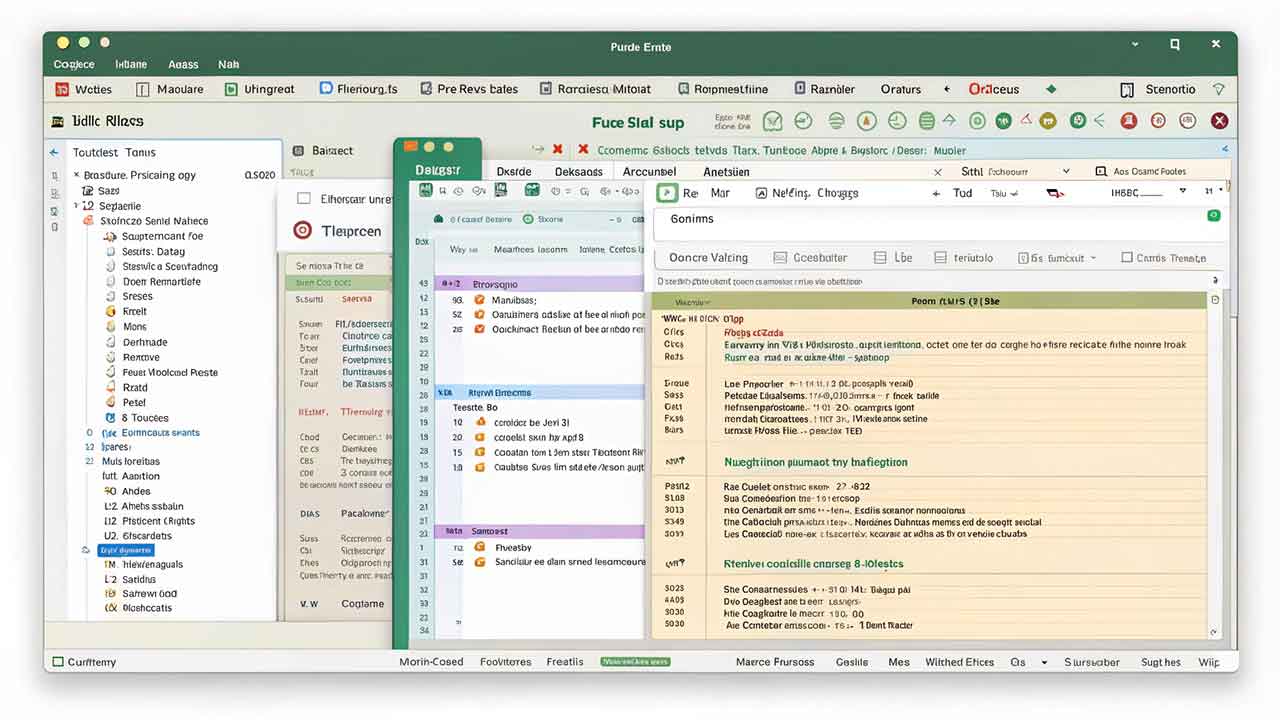1280x720 pixels.
Task: Click the right panel vertical scrollbar
Action: [x=1215, y=465]
